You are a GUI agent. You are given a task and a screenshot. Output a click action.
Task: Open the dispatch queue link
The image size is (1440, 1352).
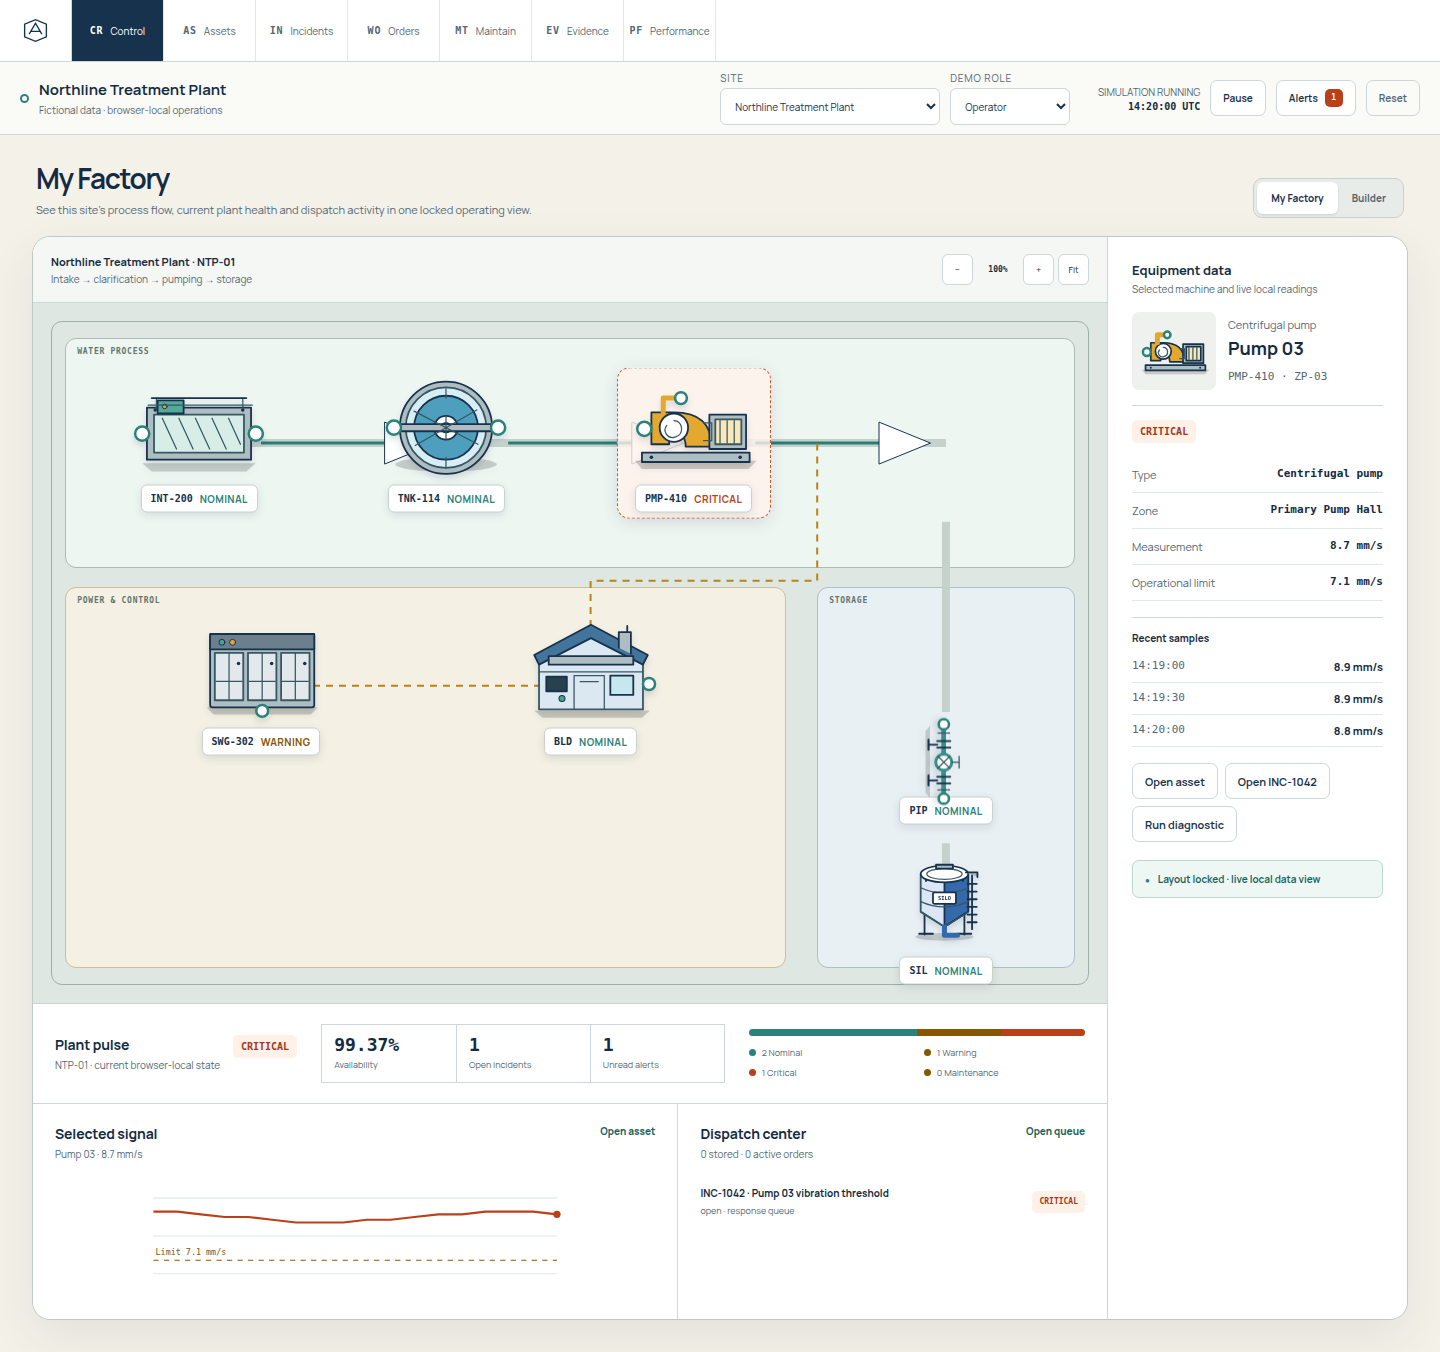click(1055, 1131)
